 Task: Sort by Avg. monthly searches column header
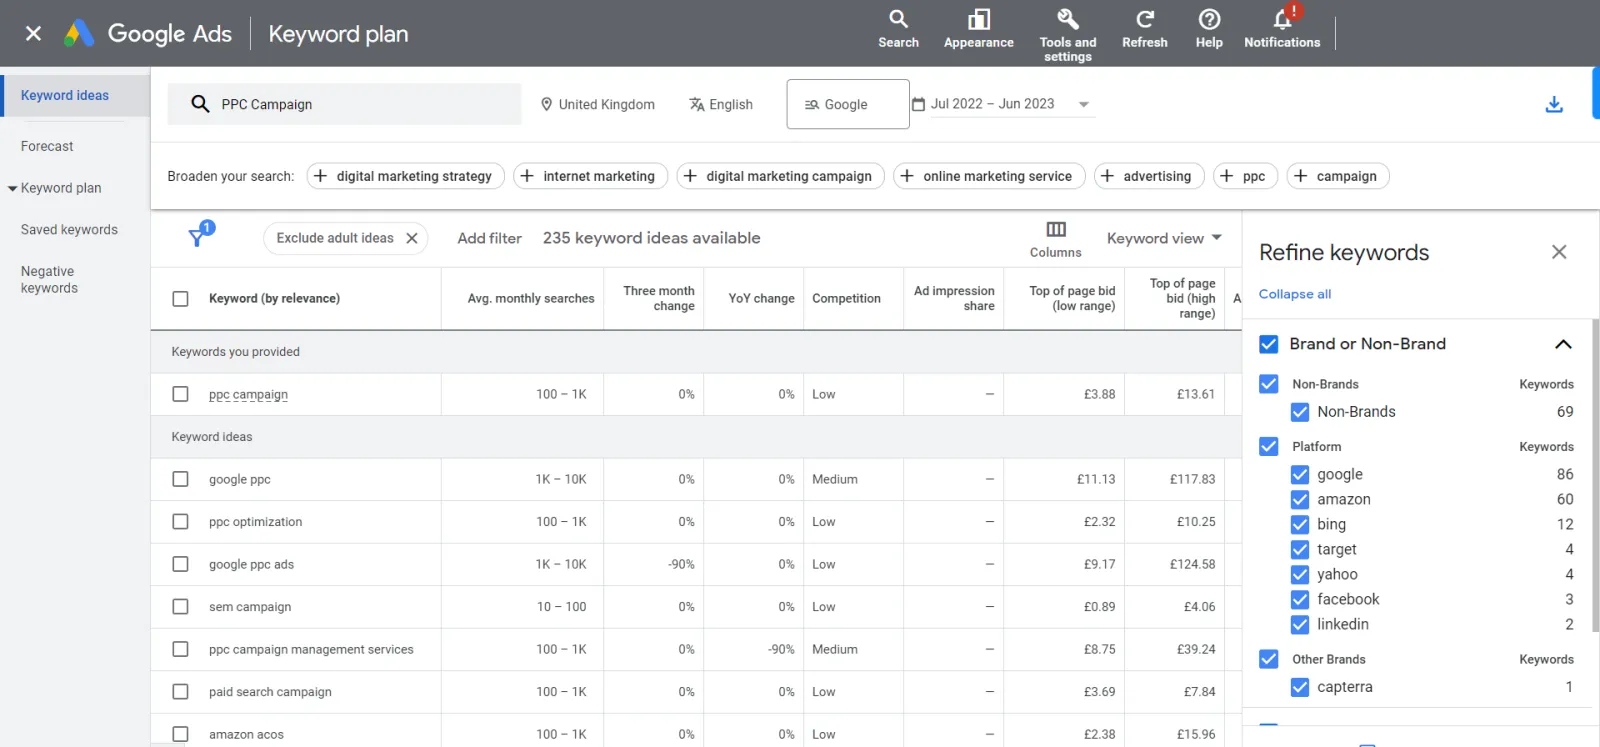point(531,298)
